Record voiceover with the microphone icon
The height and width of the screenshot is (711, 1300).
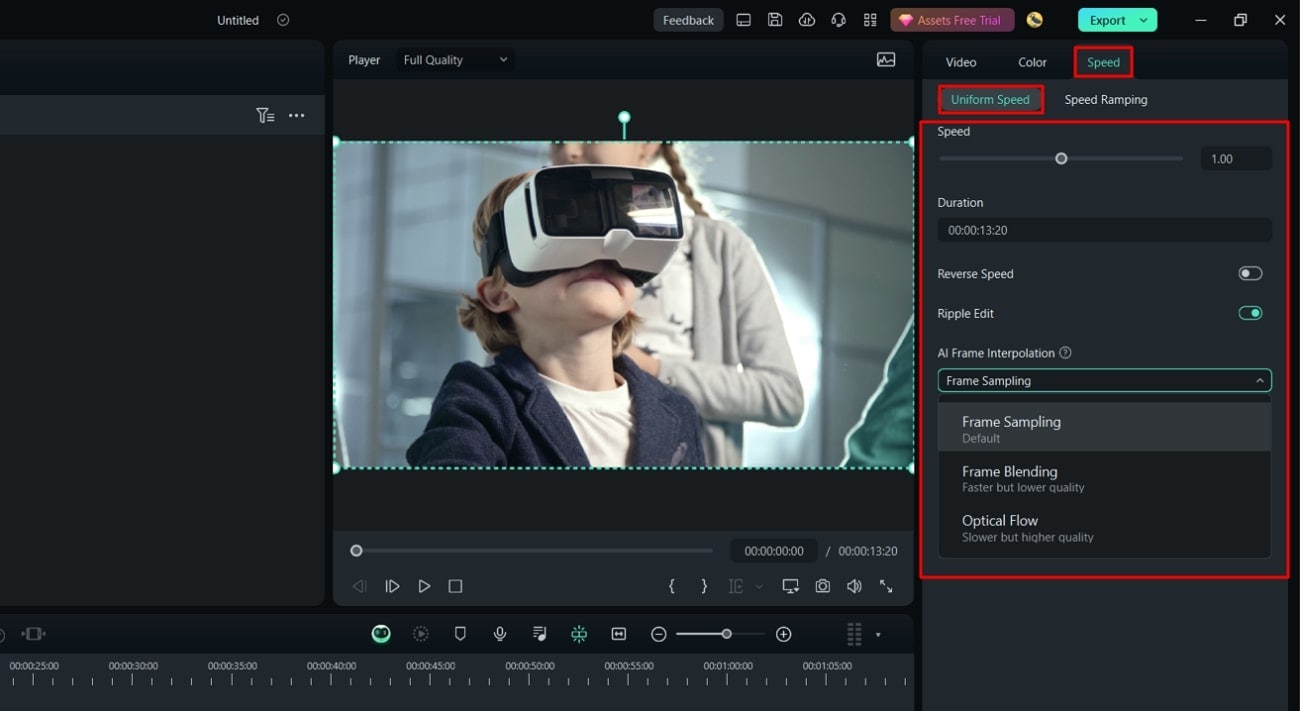pos(500,634)
